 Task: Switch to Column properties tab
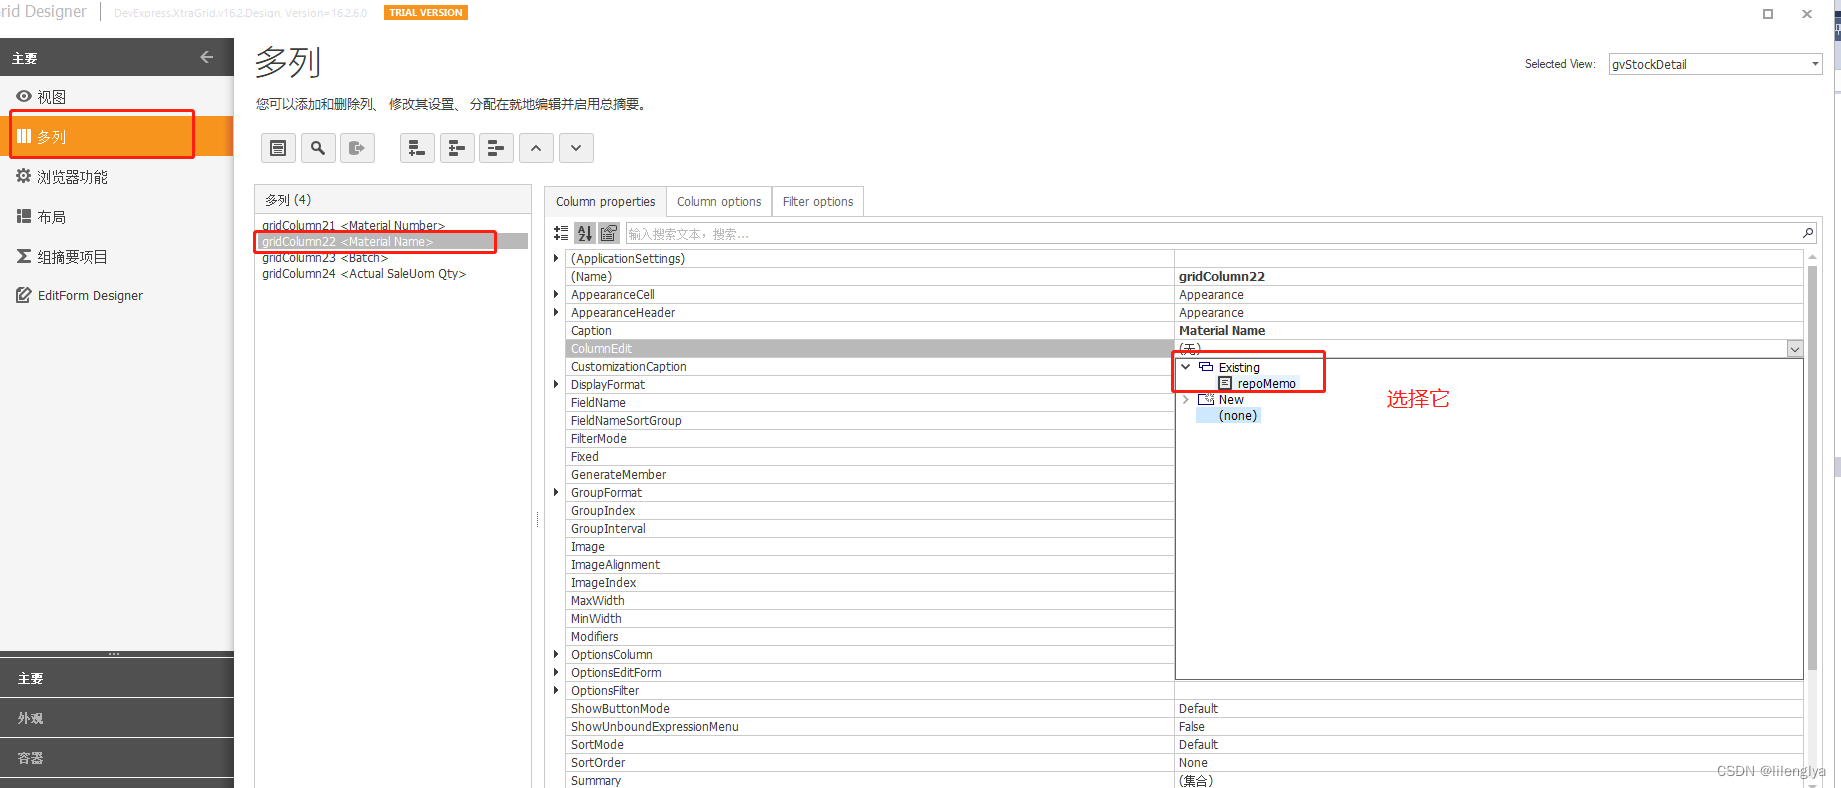tap(606, 201)
